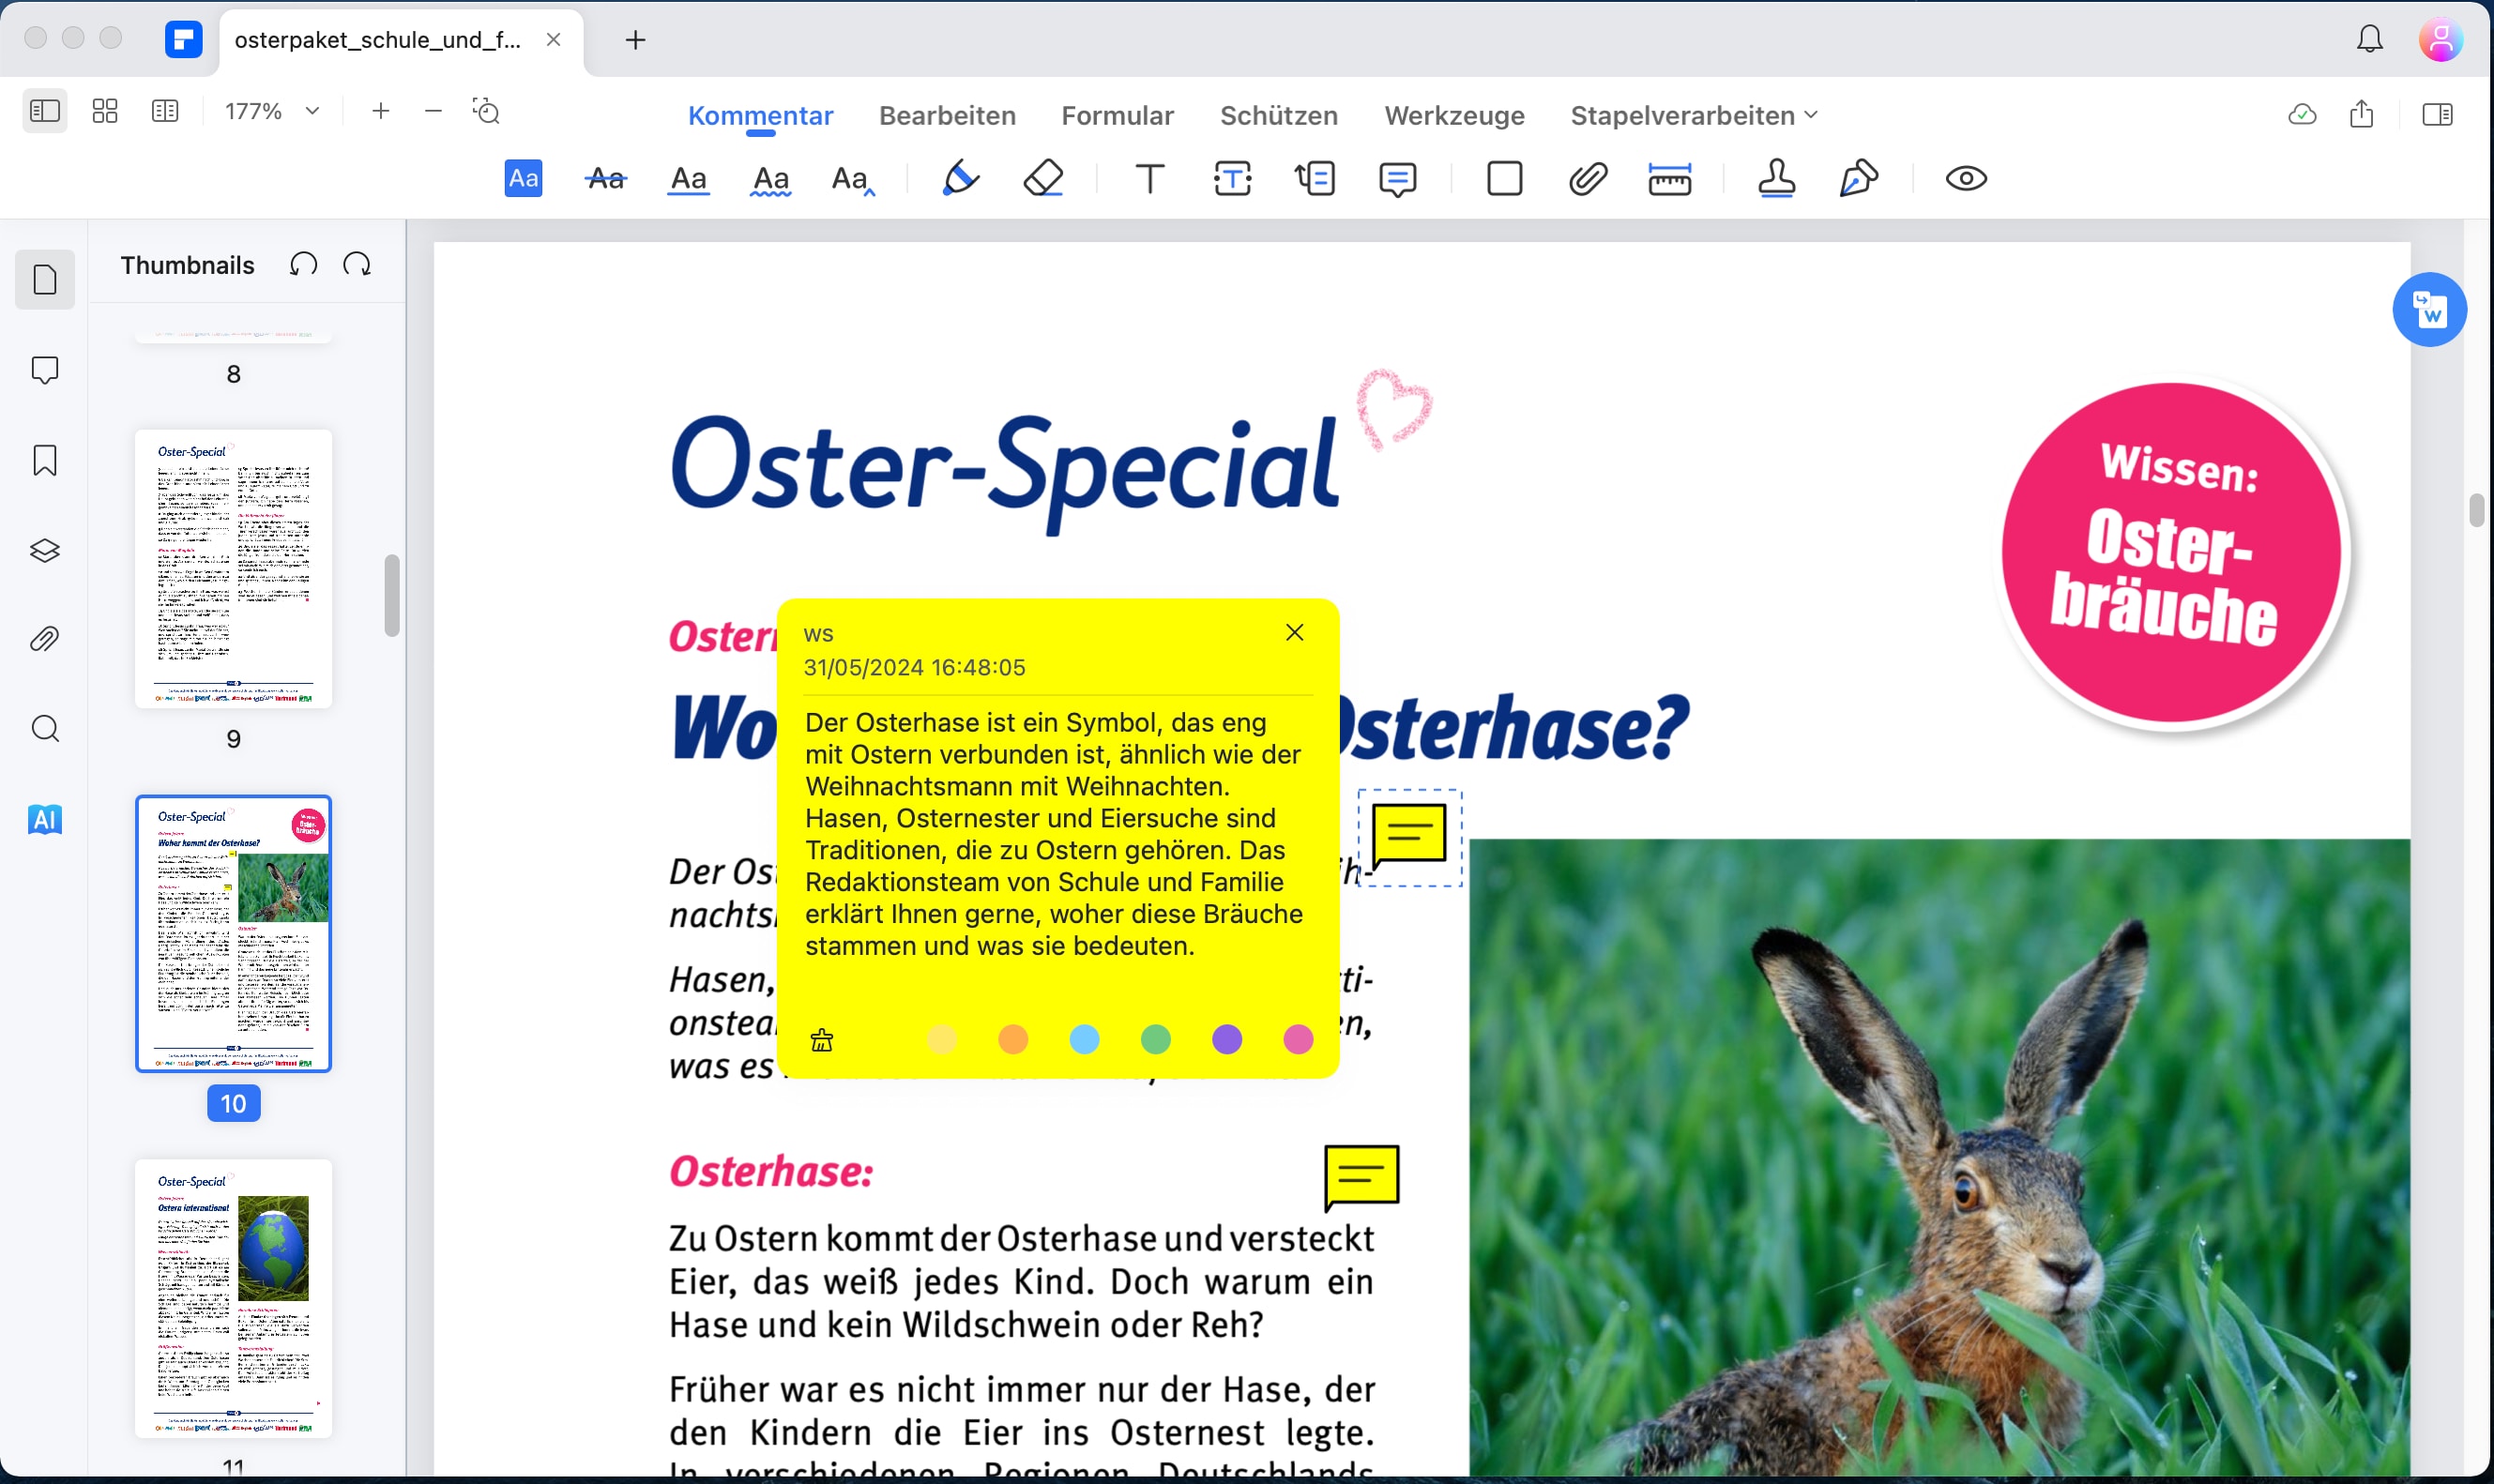
Task: Open the Schützen tab
Action: coord(1278,116)
